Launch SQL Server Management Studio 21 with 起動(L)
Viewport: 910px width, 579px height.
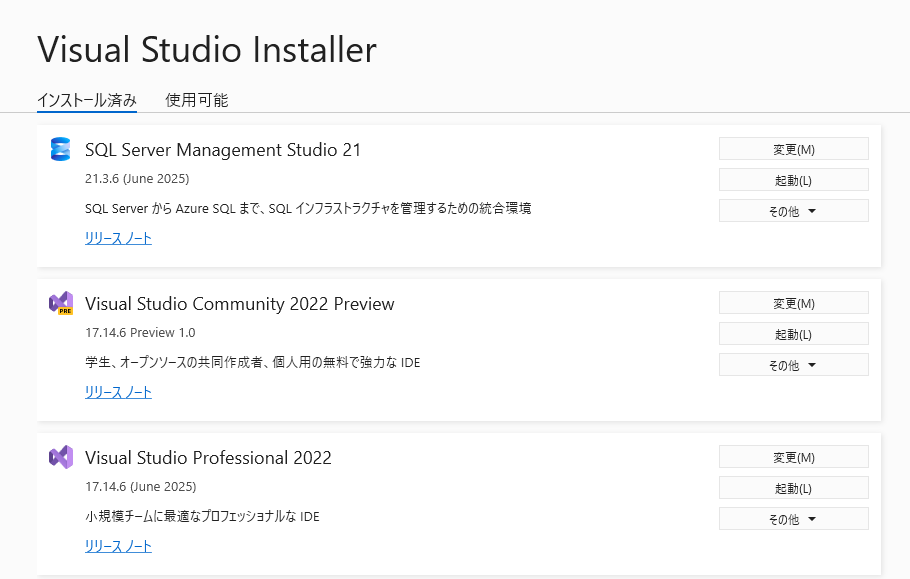pyautogui.click(x=793, y=180)
